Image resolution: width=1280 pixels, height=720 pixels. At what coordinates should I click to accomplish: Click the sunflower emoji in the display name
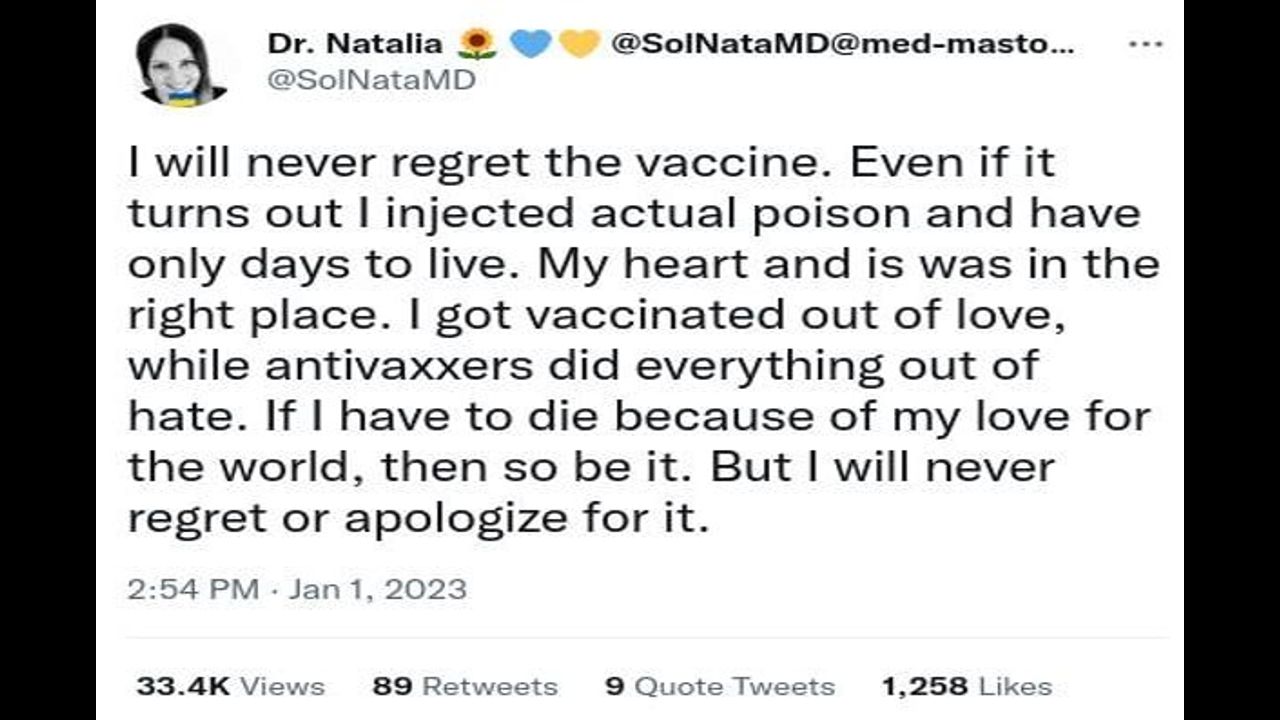[x=477, y=44]
